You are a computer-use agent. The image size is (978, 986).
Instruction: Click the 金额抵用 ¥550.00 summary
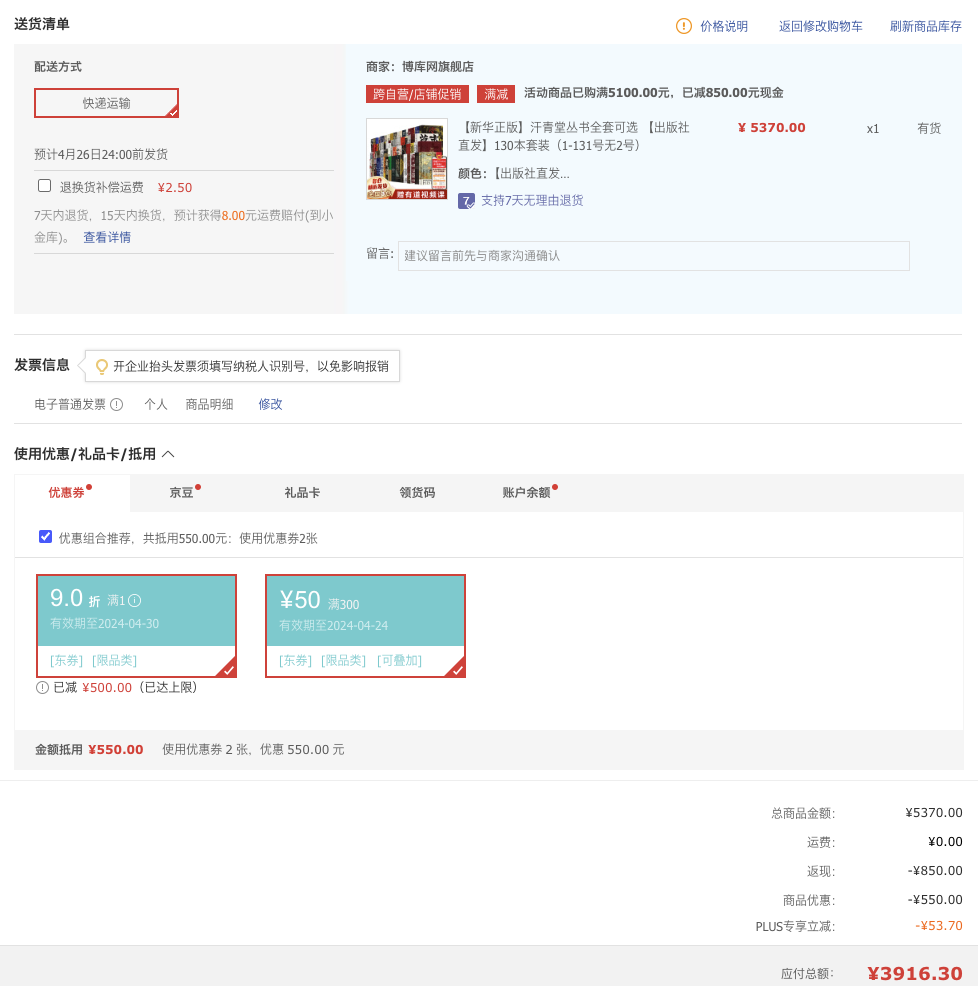(x=89, y=750)
